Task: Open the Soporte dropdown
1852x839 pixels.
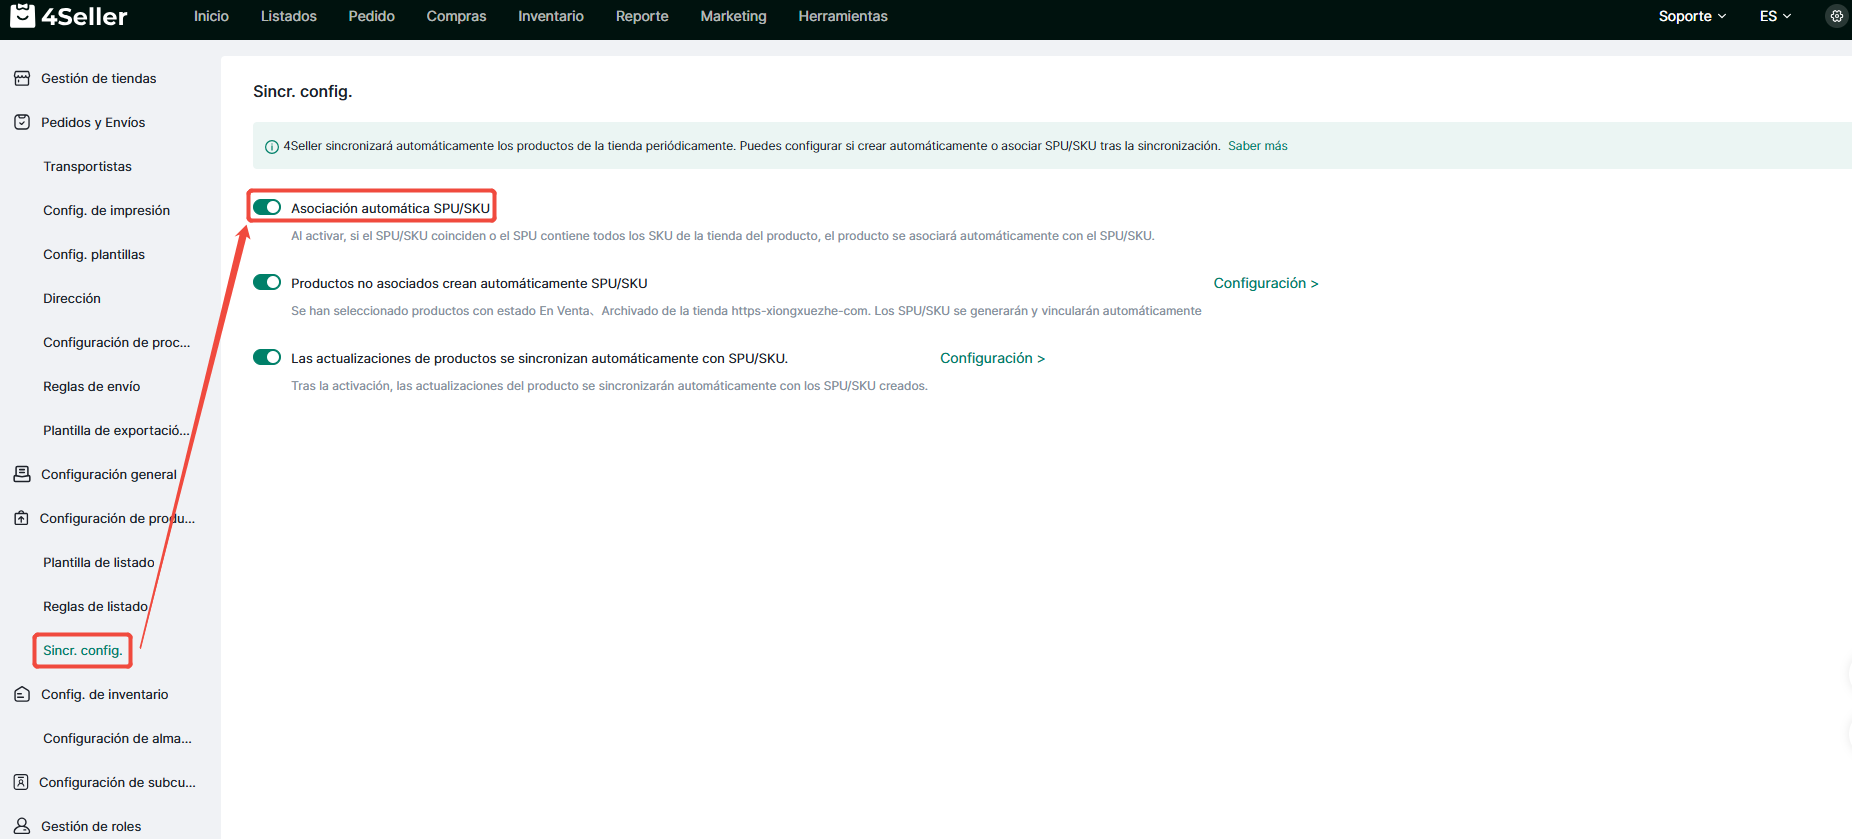Action: [1692, 16]
